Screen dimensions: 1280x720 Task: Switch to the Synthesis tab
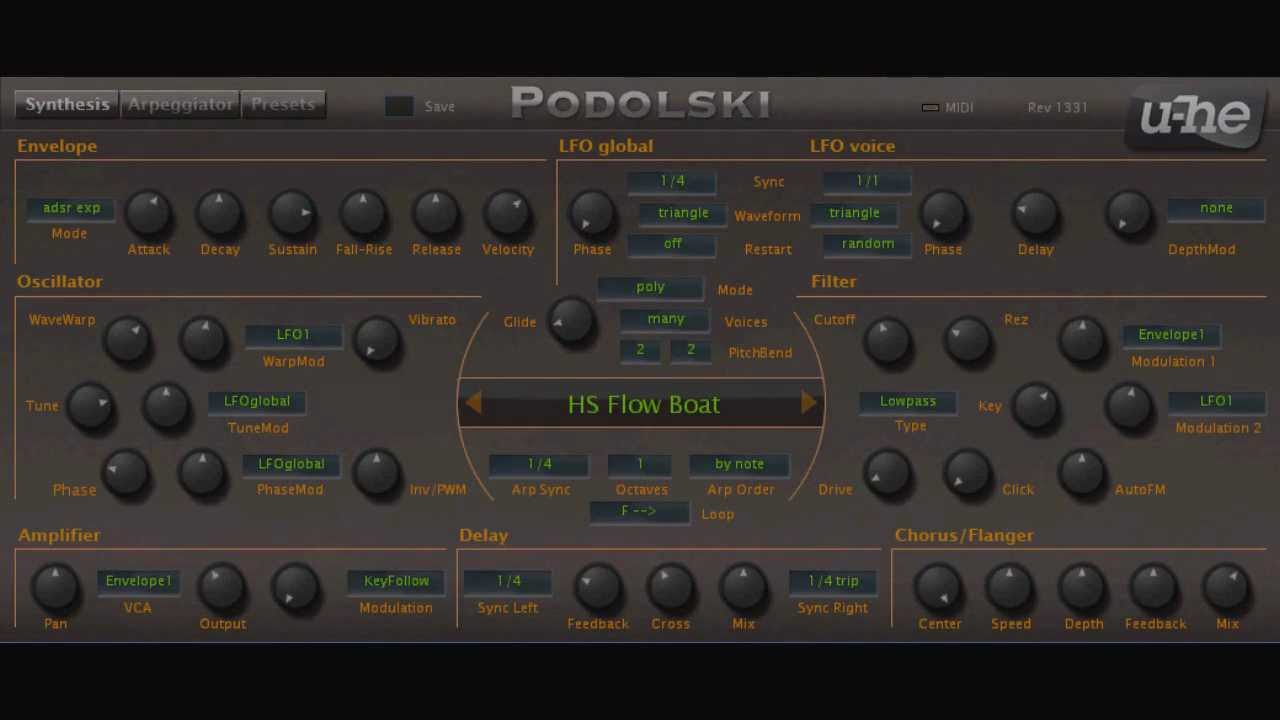coord(67,105)
